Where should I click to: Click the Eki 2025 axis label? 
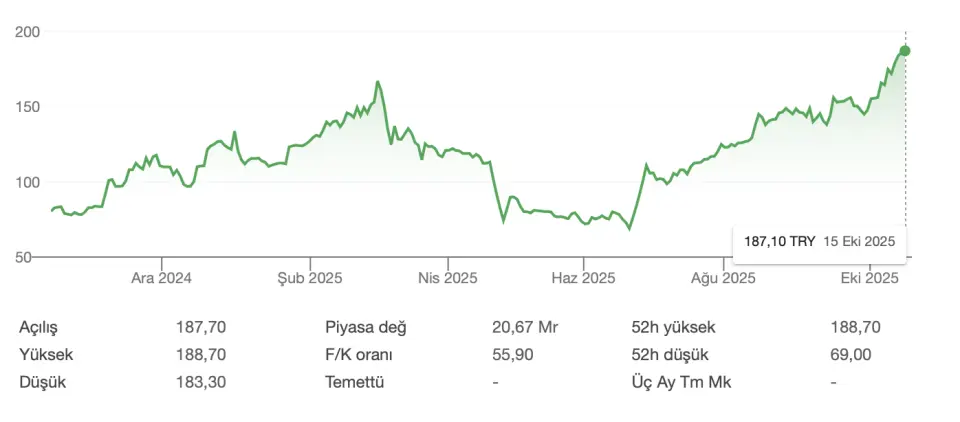click(870, 278)
